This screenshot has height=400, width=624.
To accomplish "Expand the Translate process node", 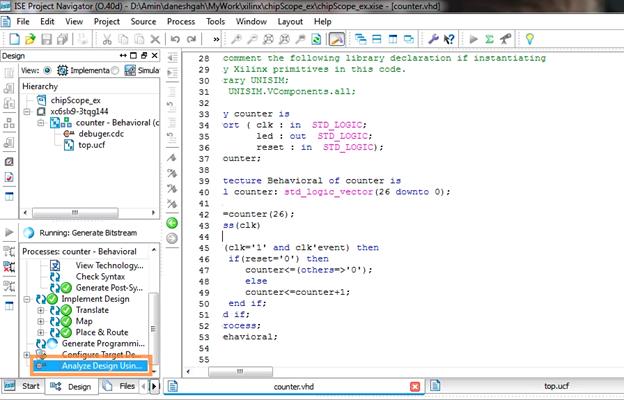I will 41,310.
